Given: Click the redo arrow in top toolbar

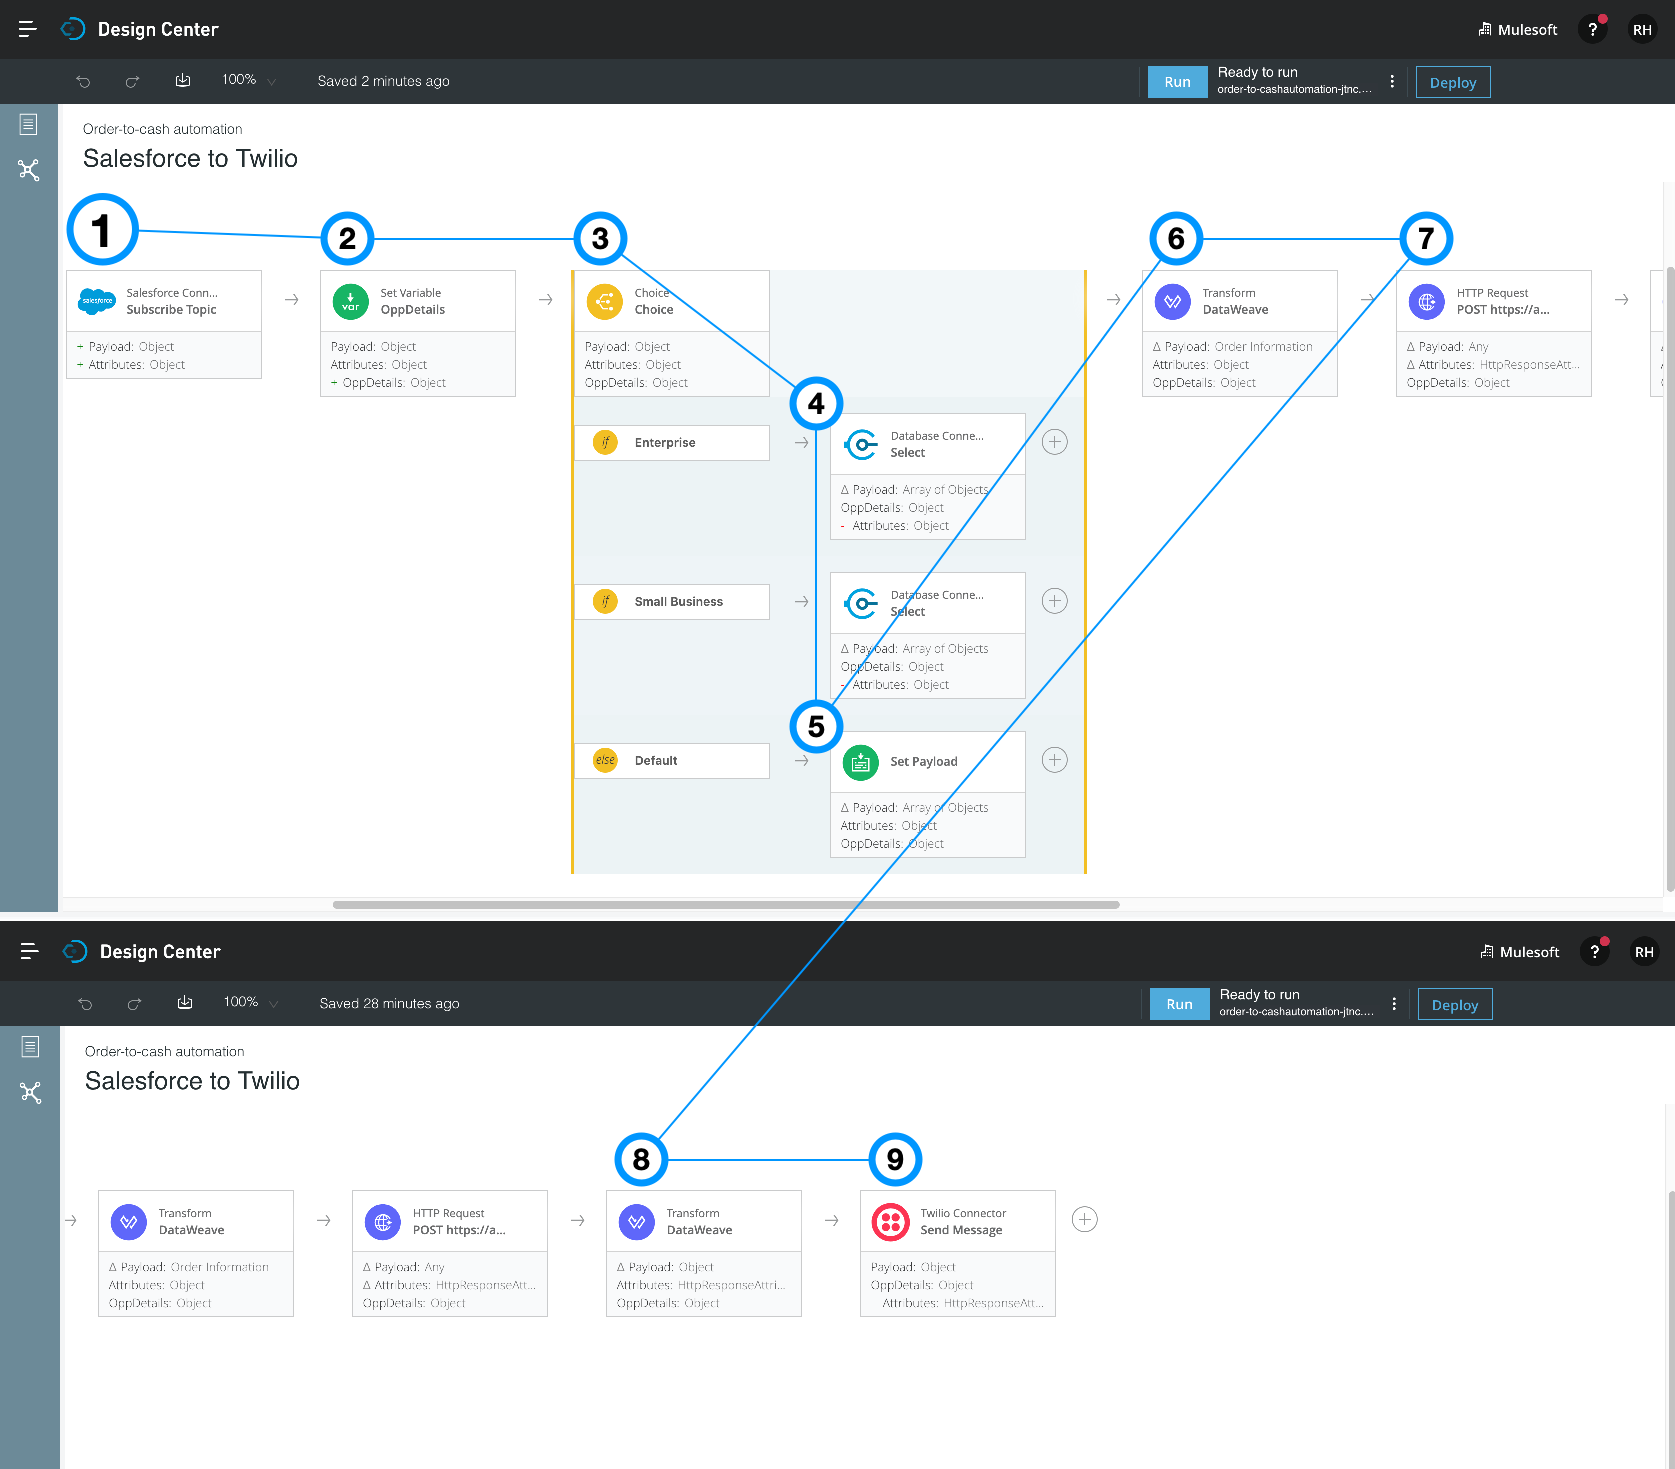Looking at the screenshot, I should [x=132, y=81].
